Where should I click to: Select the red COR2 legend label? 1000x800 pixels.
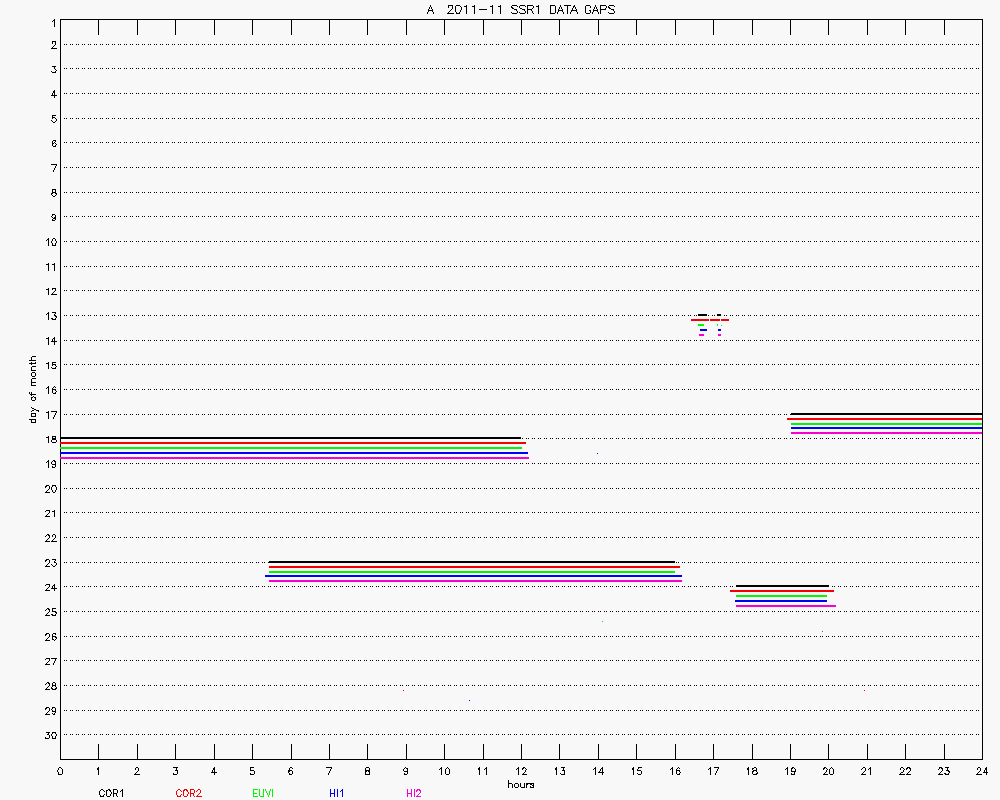188,793
